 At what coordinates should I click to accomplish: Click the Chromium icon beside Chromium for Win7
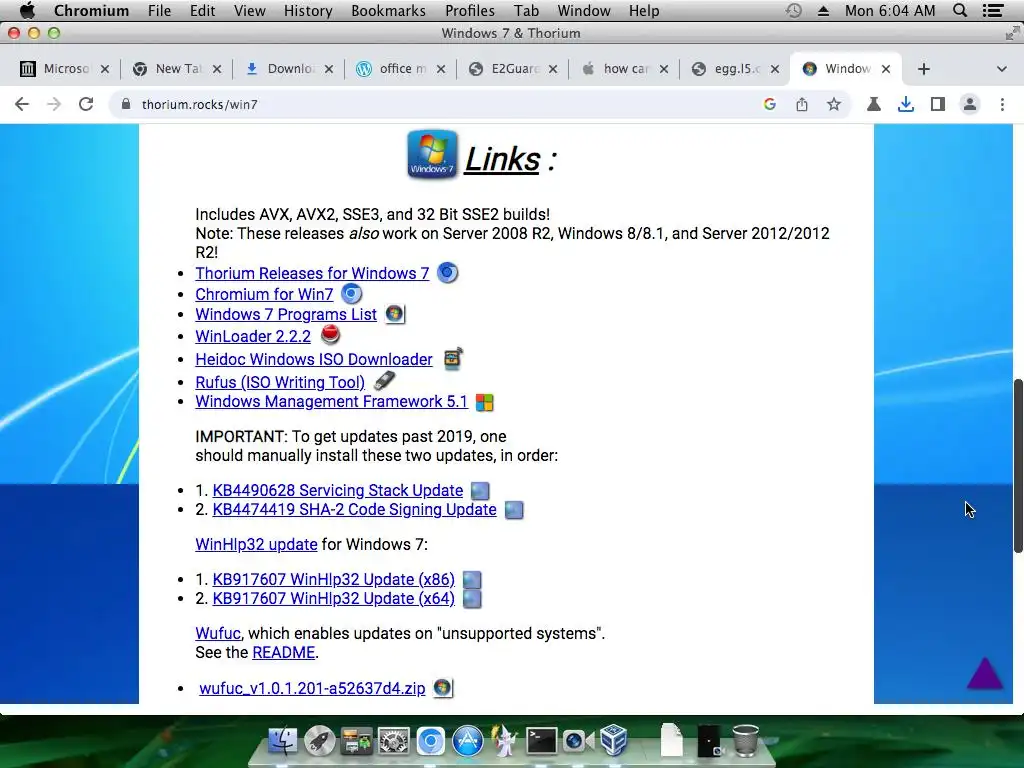click(351, 294)
